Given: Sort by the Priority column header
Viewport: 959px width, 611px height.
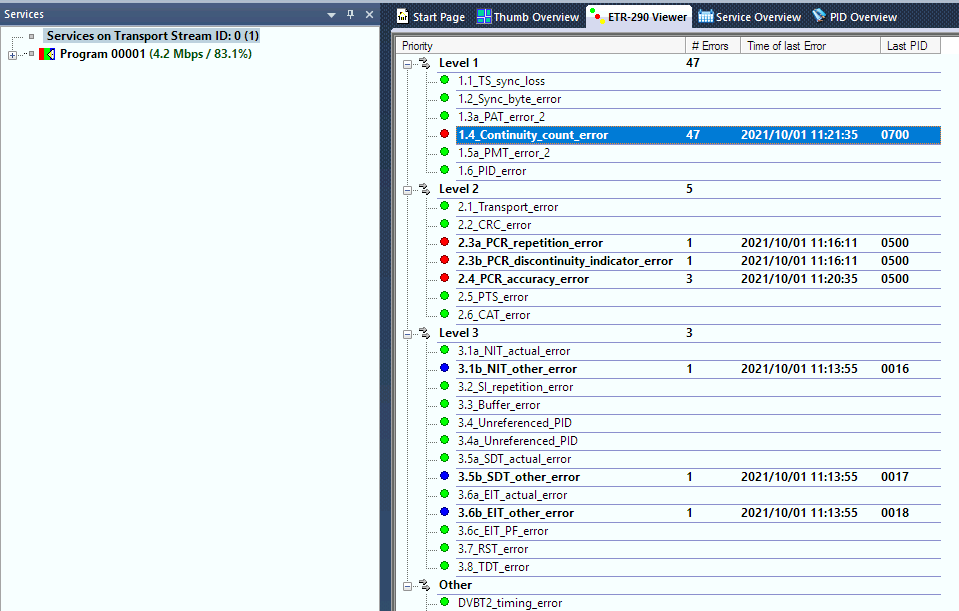Looking at the screenshot, I should (x=541, y=46).
